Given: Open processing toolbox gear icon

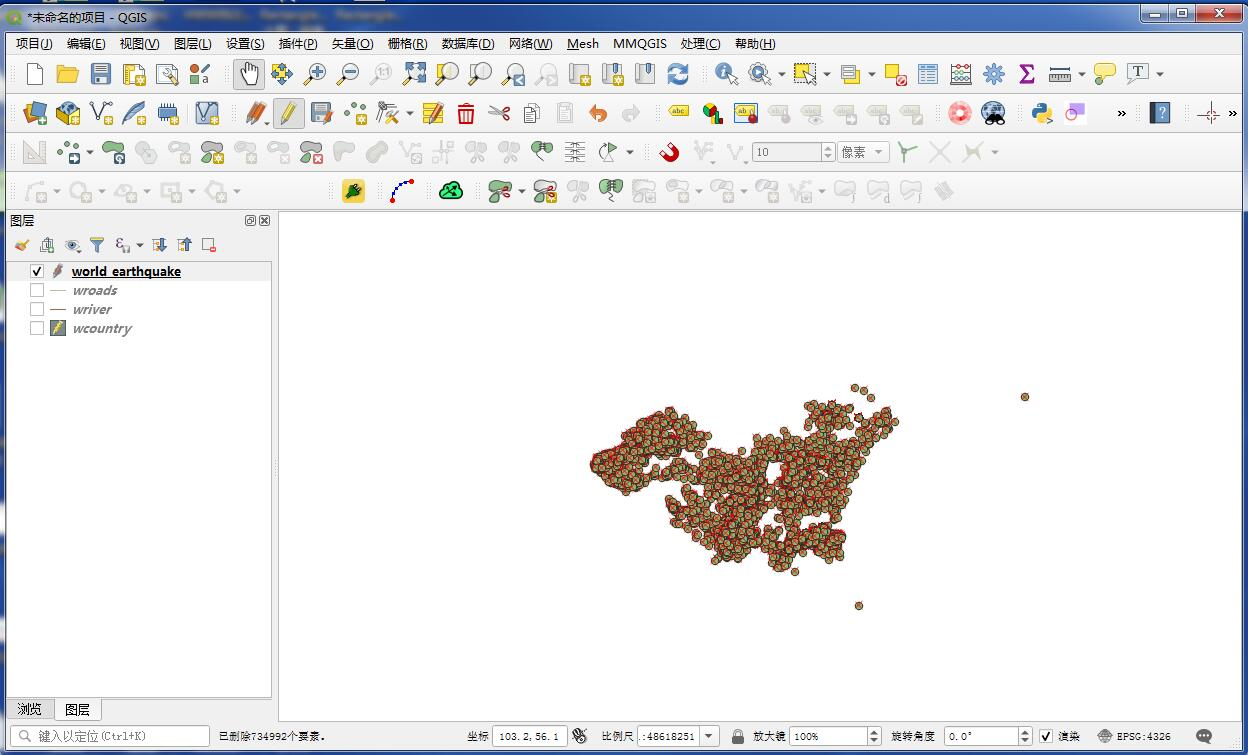Looking at the screenshot, I should click(994, 74).
